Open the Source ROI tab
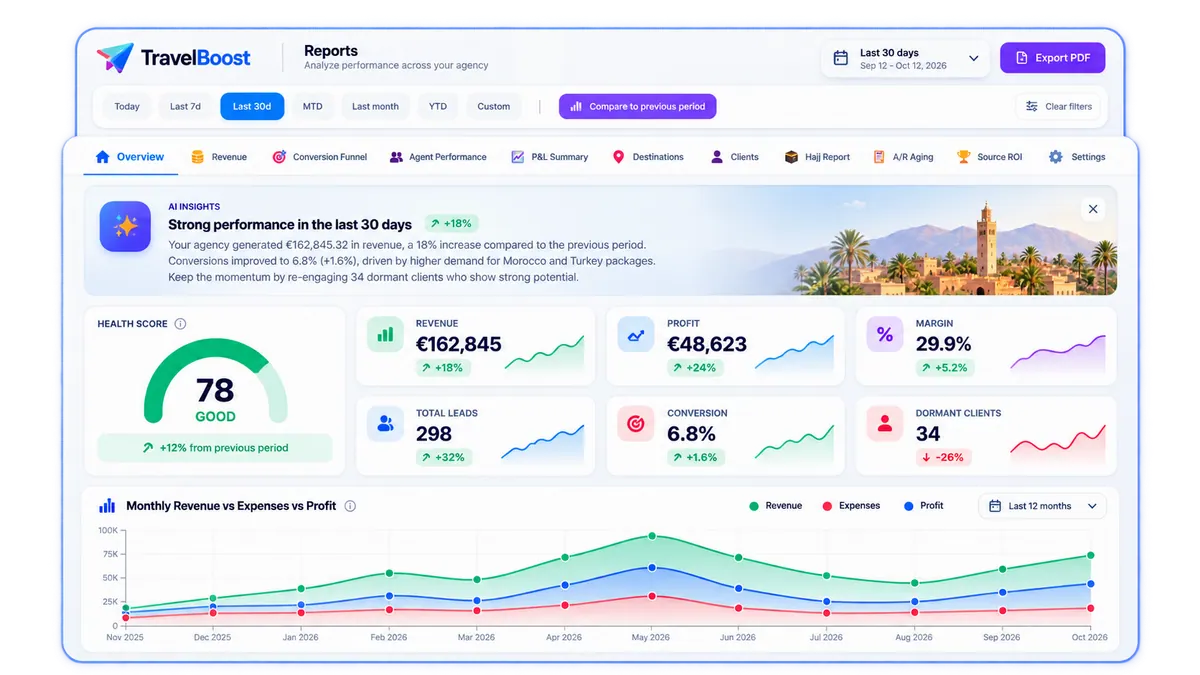This screenshot has width=1200, height=675. tap(989, 157)
